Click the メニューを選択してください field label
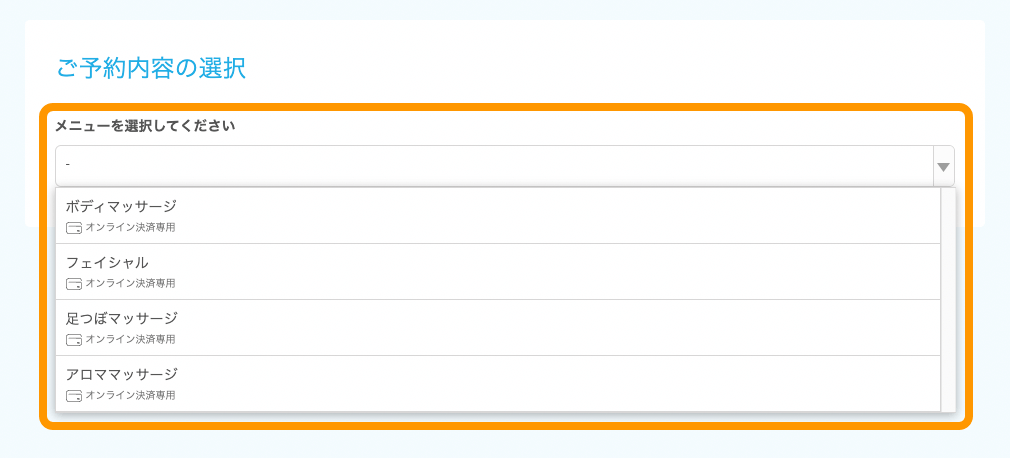1010x458 pixels. (145, 126)
